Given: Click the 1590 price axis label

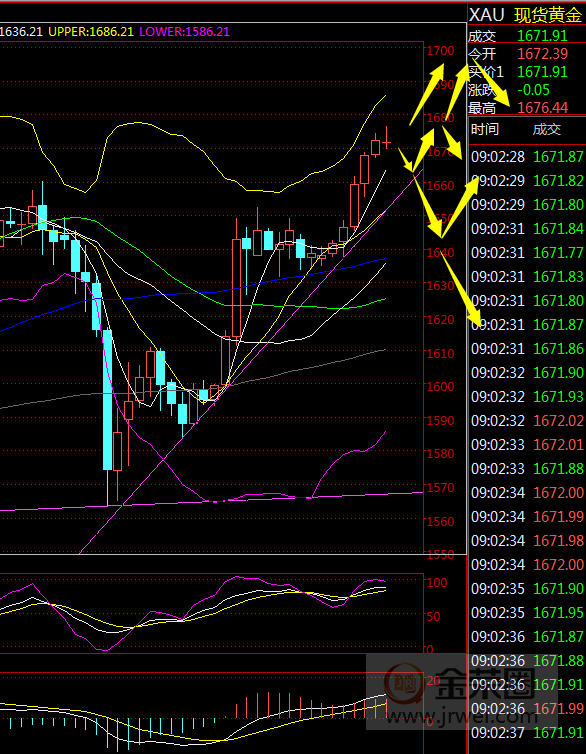Looking at the screenshot, I should [x=441, y=420].
